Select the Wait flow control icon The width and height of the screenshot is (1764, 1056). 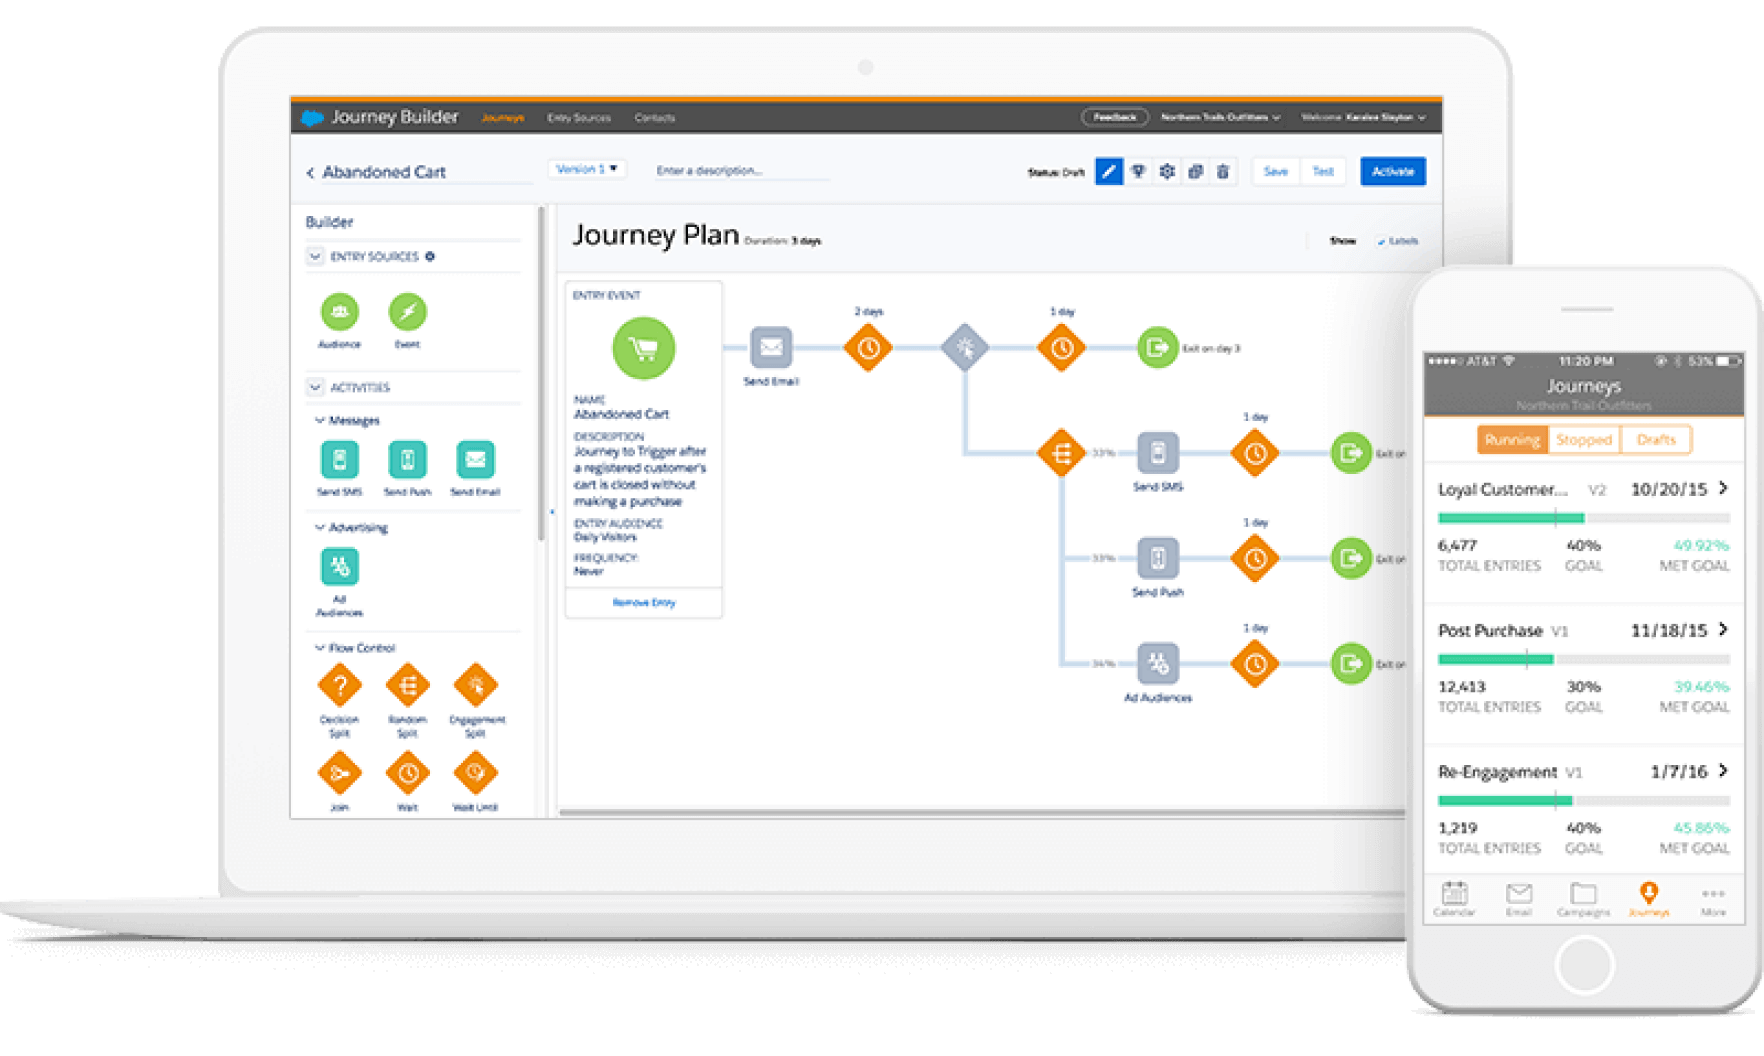(407, 773)
